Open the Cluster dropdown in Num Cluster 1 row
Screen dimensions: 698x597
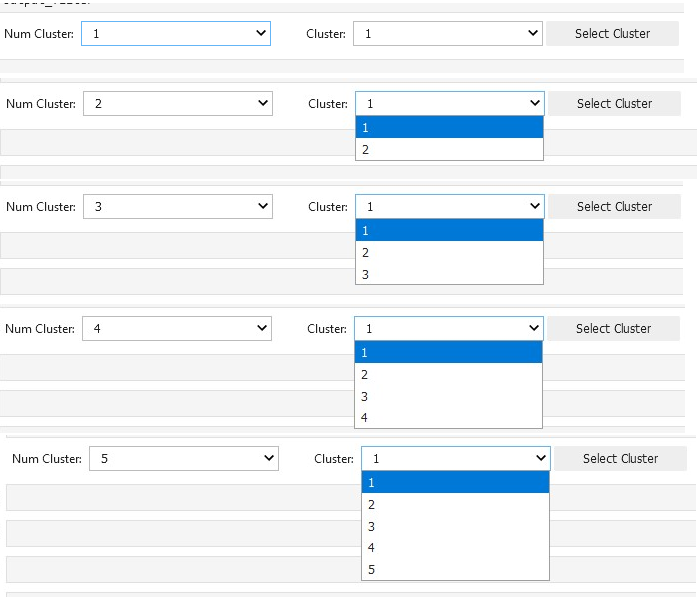click(448, 34)
